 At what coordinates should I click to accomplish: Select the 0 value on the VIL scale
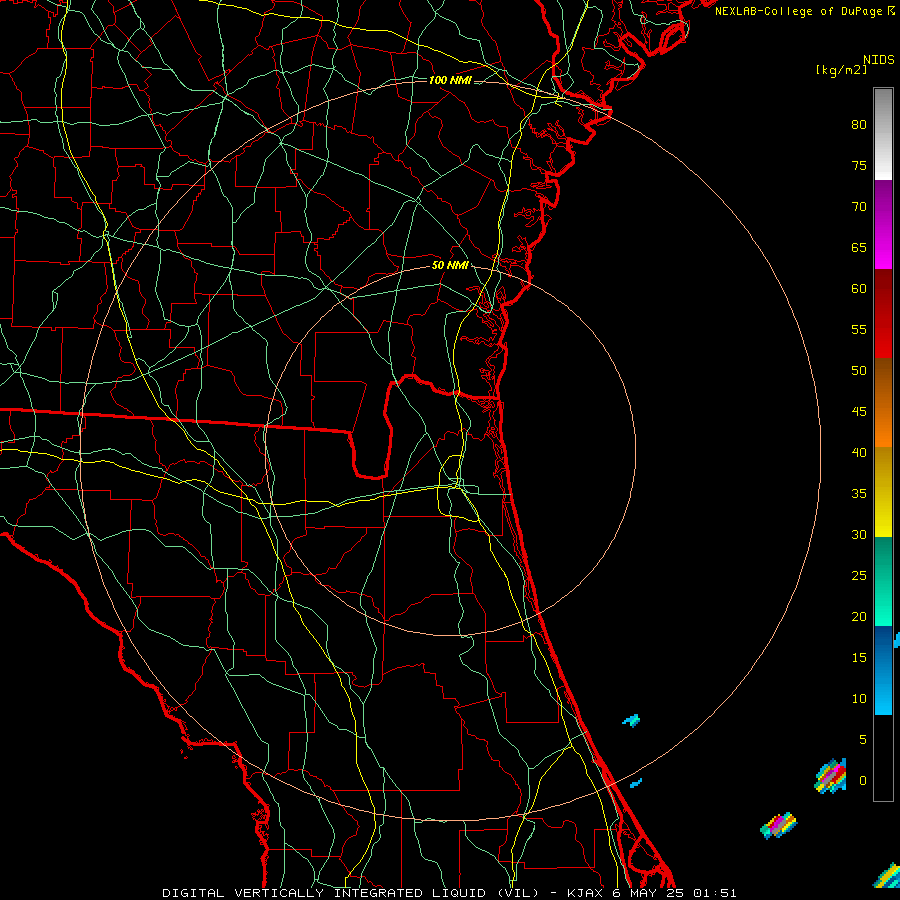point(863,781)
